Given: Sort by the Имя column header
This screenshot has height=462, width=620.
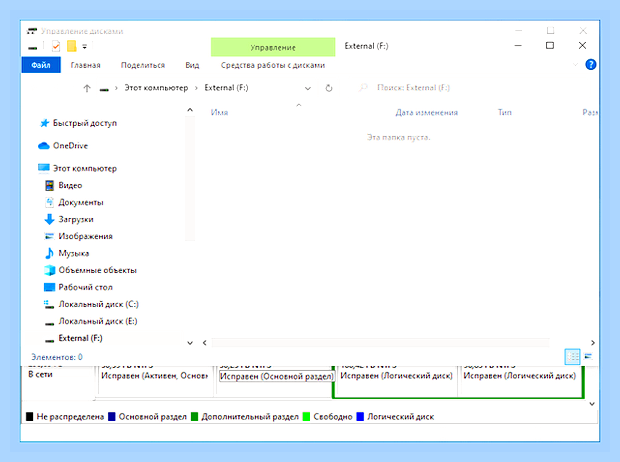Looking at the screenshot, I should pos(219,113).
